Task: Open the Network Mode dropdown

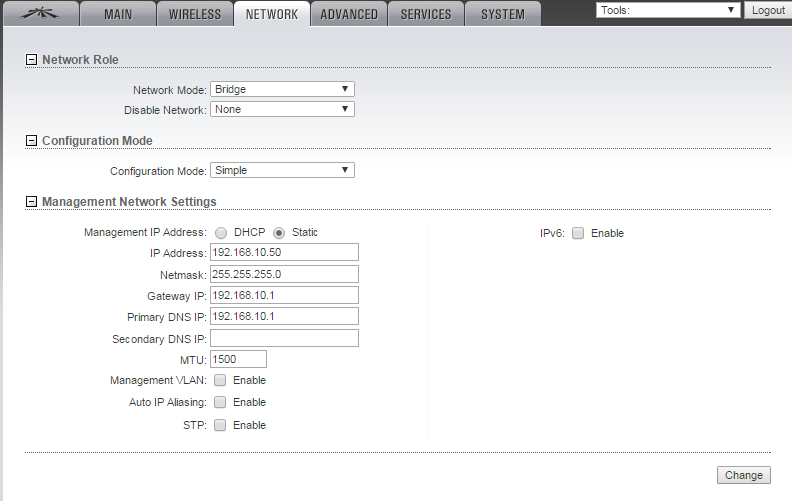Action: (x=282, y=89)
